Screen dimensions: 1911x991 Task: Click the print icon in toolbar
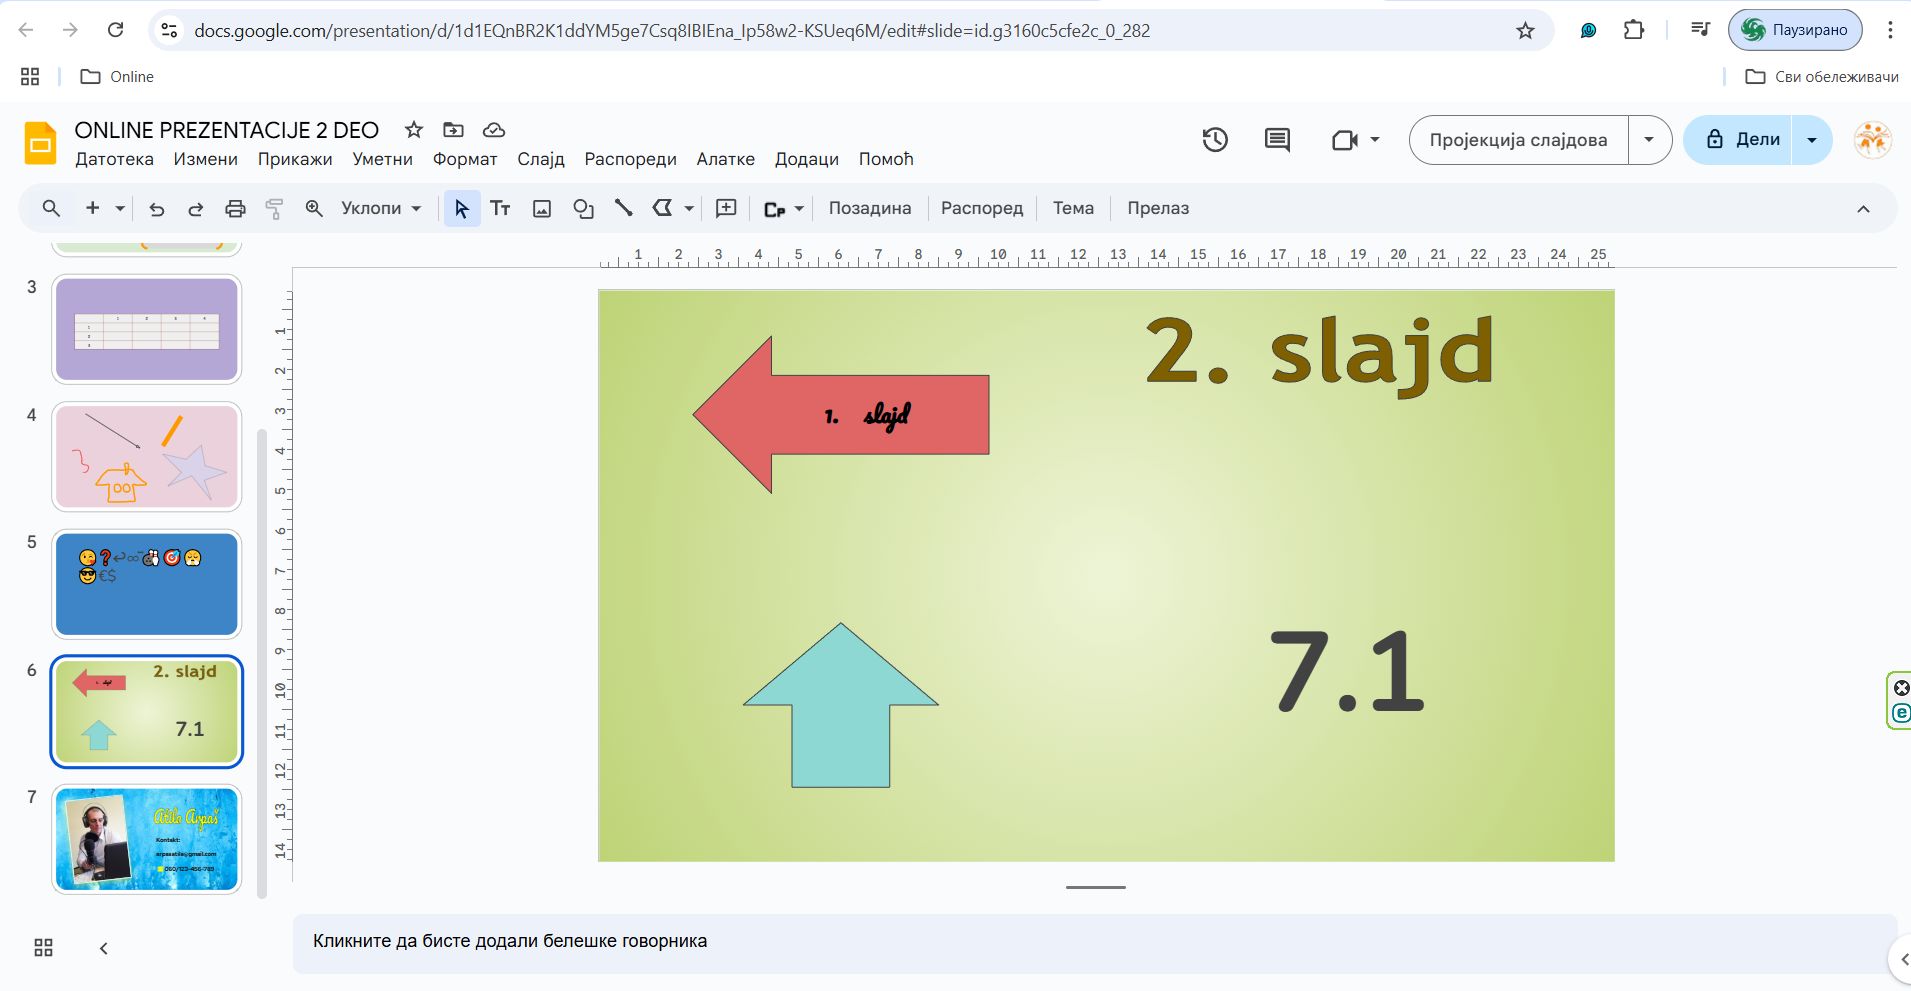tap(235, 209)
